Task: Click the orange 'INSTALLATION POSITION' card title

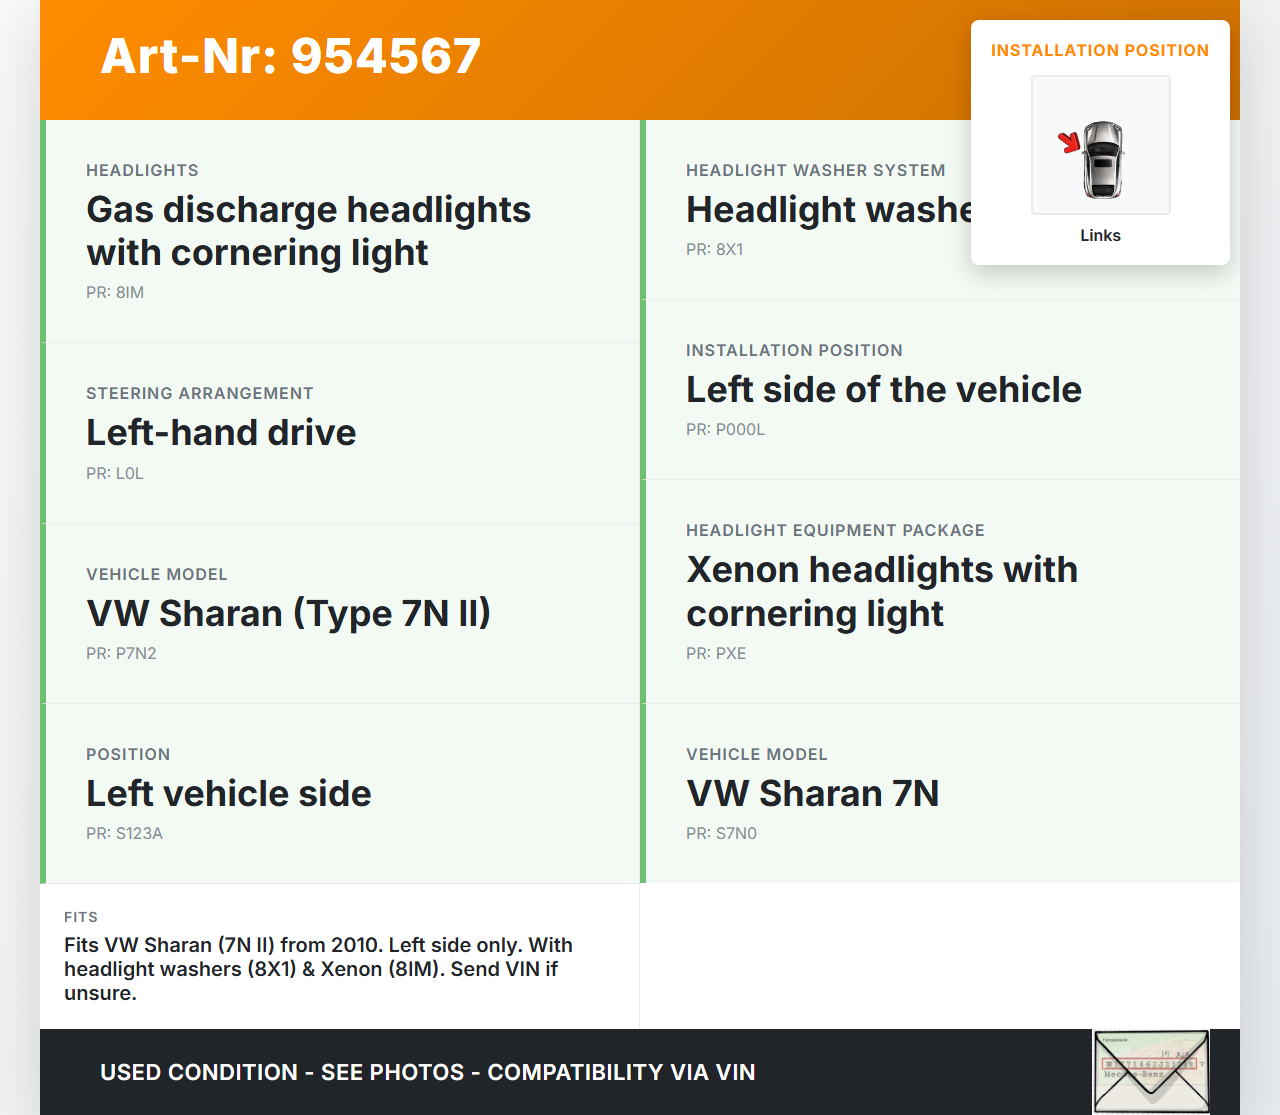Action: pos(1100,51)
